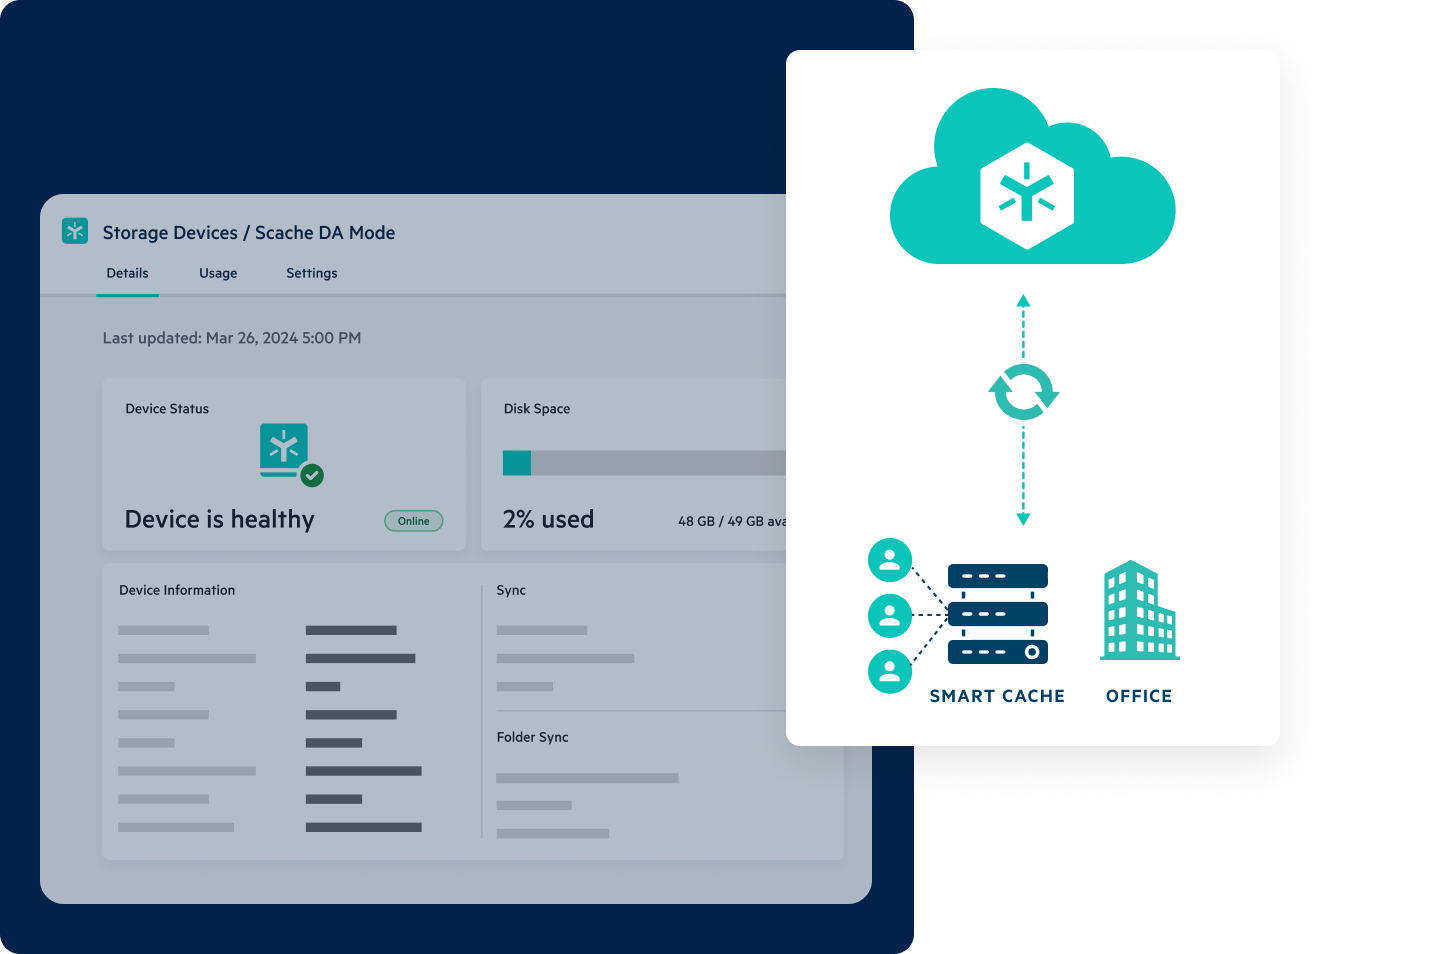Viewport: 1440px width, 954px height.
Task: Expand the Folder Sync section
Action: [x=532, y=737]
